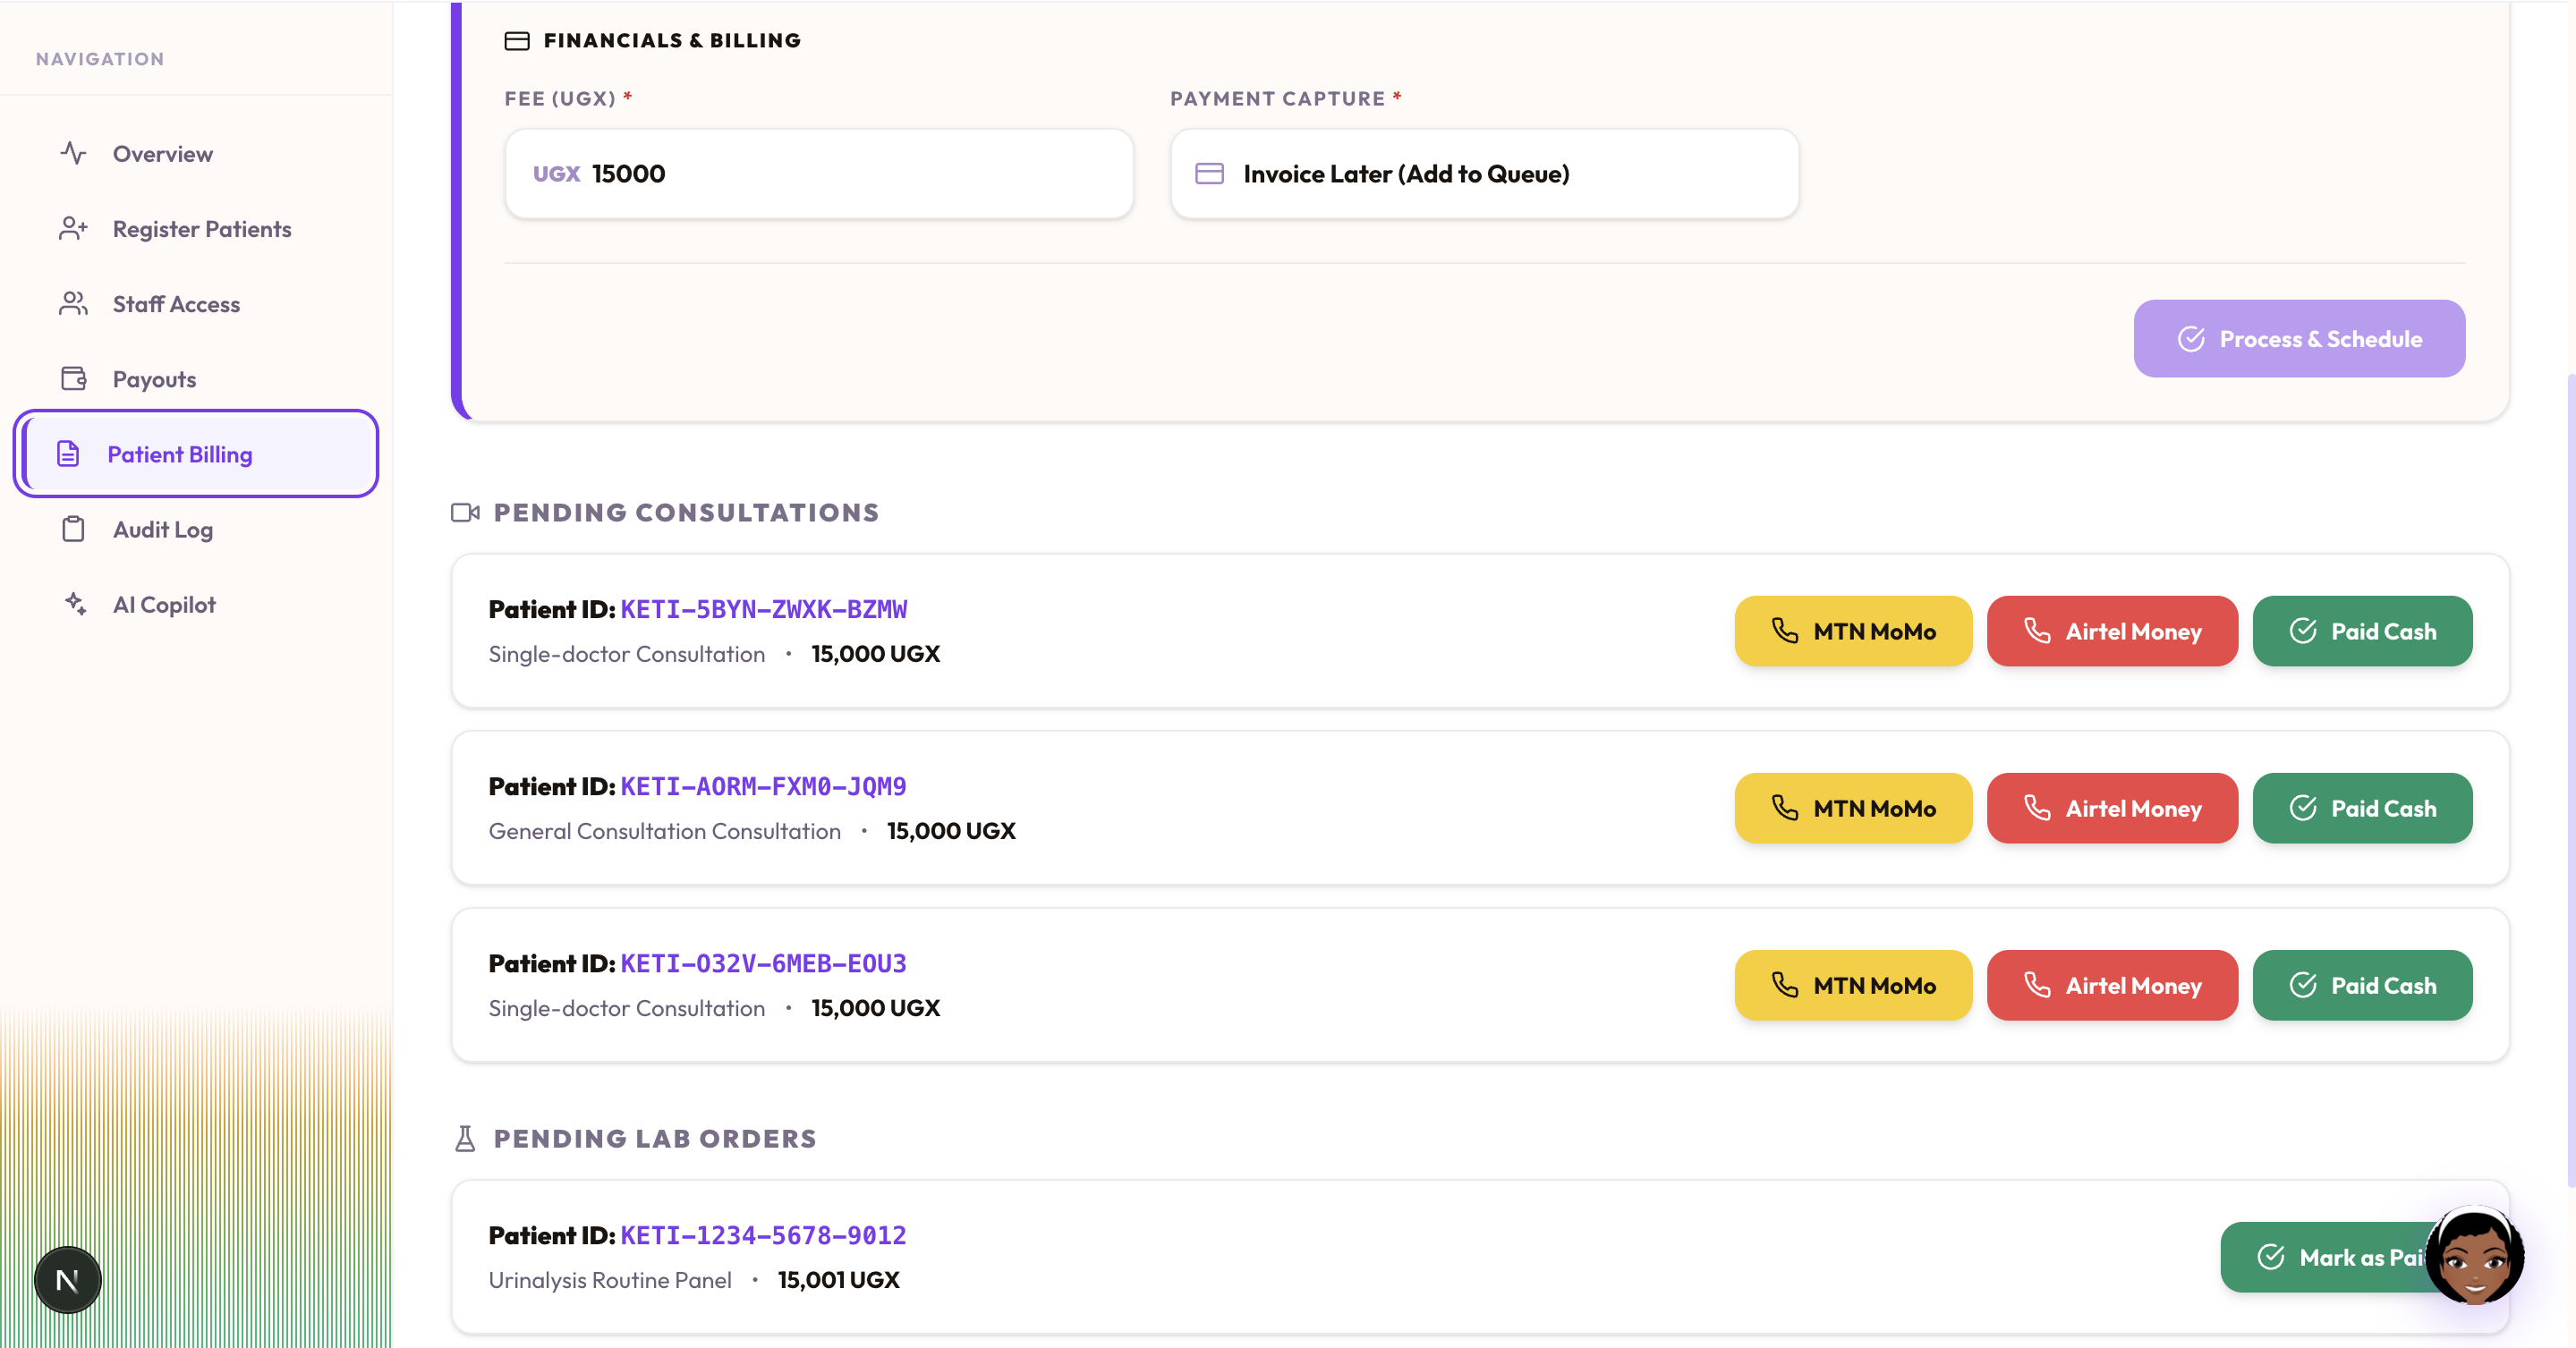Screen dimensions: 2576x1348
Task: Click the Overview activity pulse icon
Action: point(73,153)
